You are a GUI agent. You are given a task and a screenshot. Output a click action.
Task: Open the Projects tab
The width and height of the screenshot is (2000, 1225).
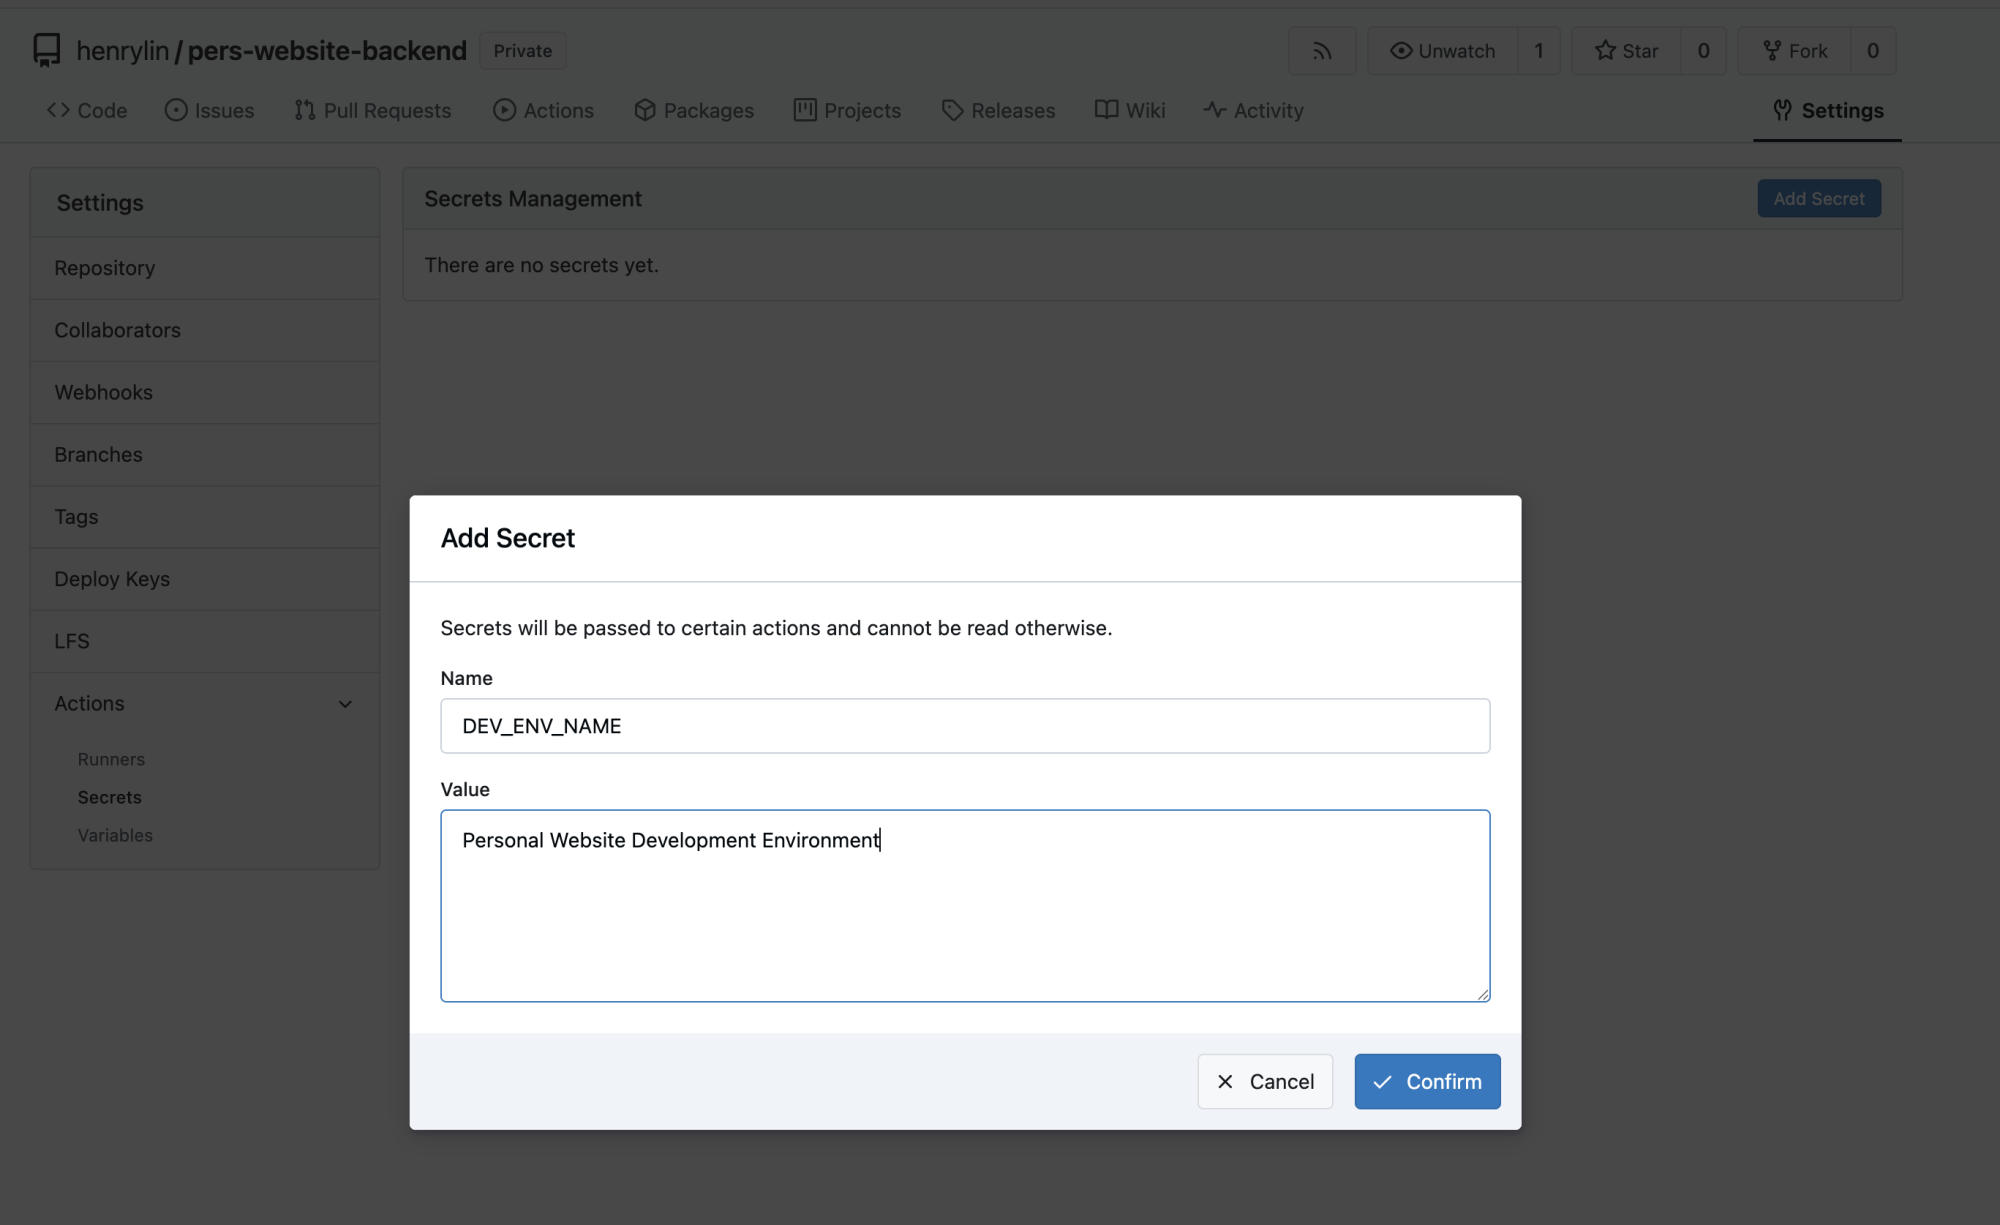[x=847, y=111]
